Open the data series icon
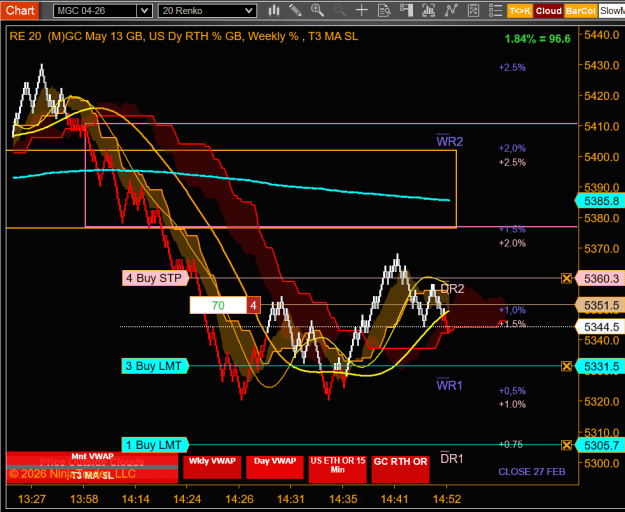The height and width of the screenshot is (512, 625). pos(428,11)
